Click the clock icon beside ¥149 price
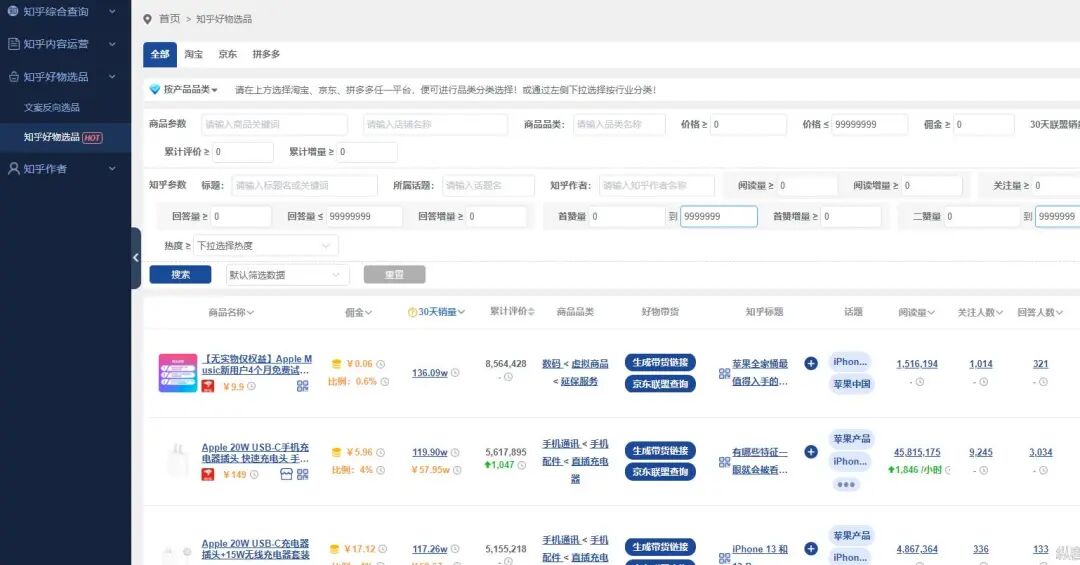This screenshot has height=565, width=1080. 254,474
